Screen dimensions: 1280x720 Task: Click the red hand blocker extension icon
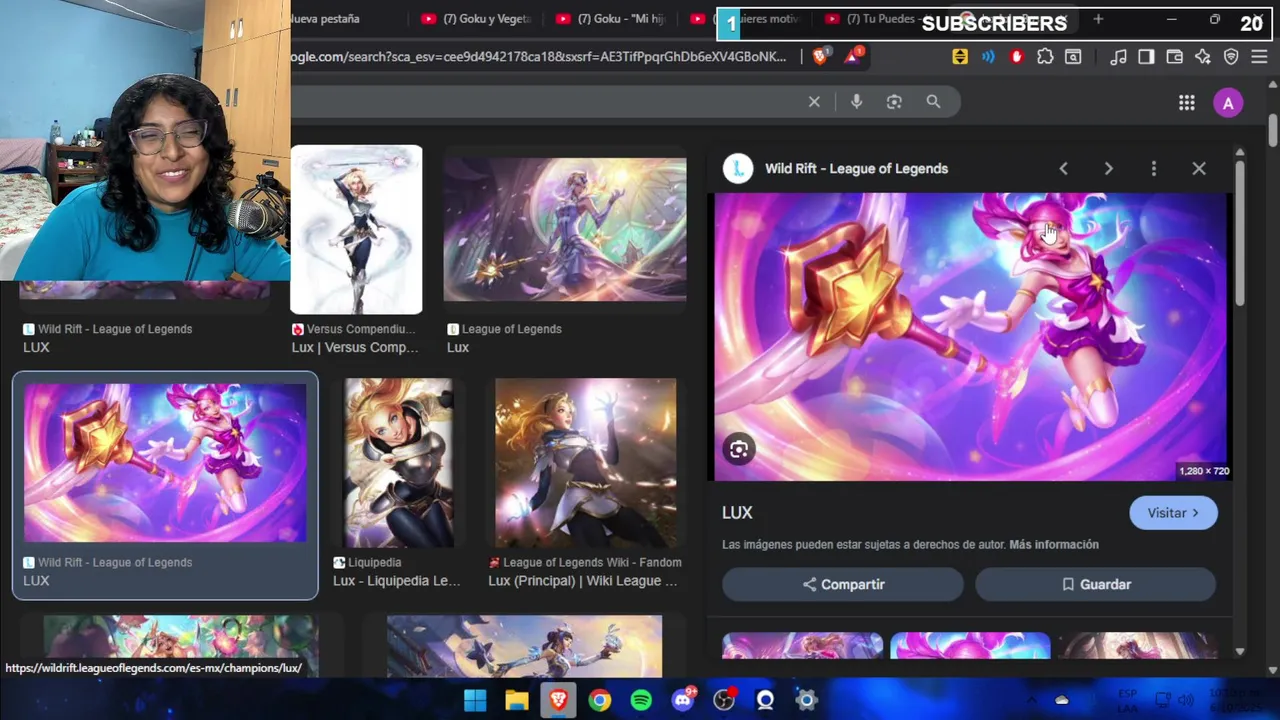click(x=1017, y=57)
